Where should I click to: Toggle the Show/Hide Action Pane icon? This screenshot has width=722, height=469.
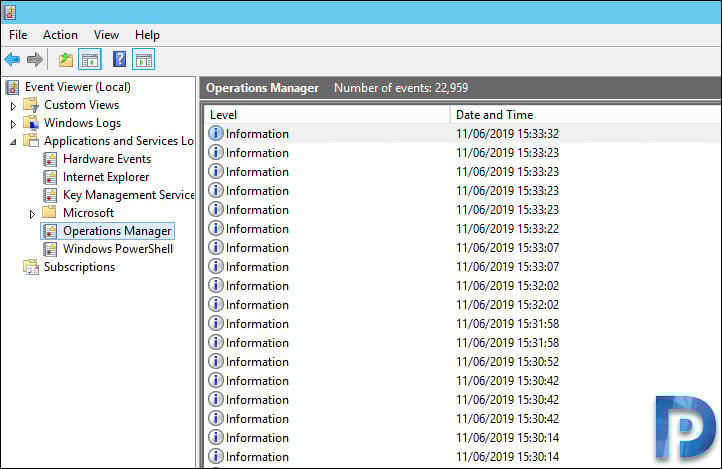point(144,59)
